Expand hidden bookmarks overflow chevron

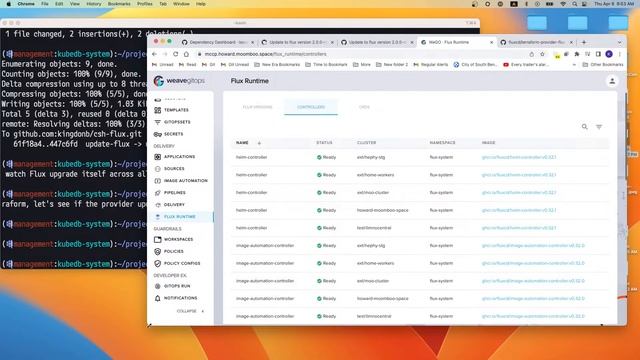pos(574,64)
